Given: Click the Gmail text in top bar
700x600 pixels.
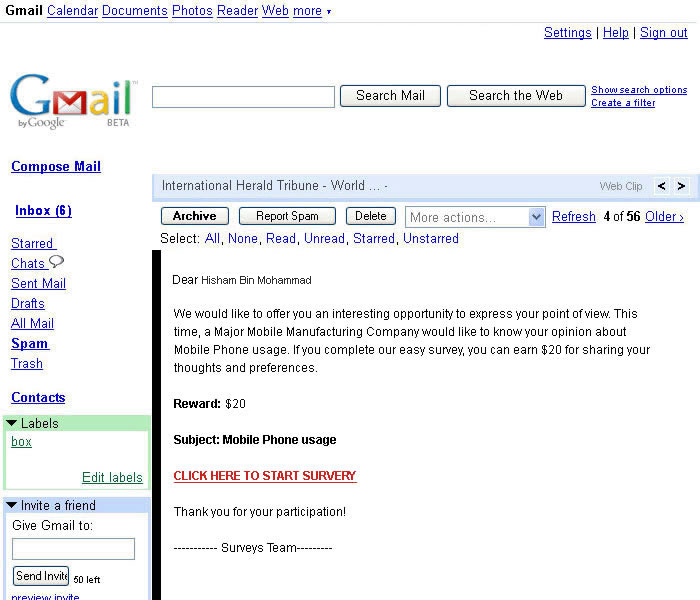Looking at the screenshot, I should [24, 10].
